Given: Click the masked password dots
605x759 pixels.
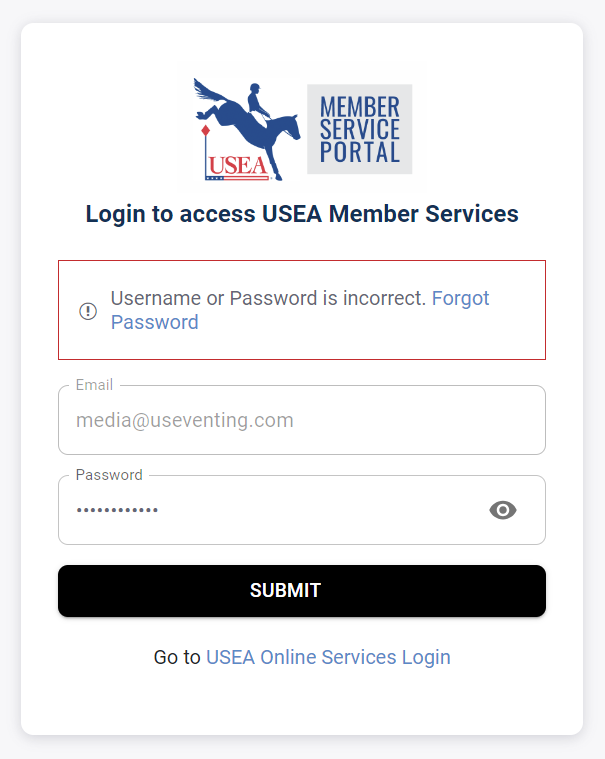Looking at the screenshot, I should pyautogui.click(x=117, y=510).
